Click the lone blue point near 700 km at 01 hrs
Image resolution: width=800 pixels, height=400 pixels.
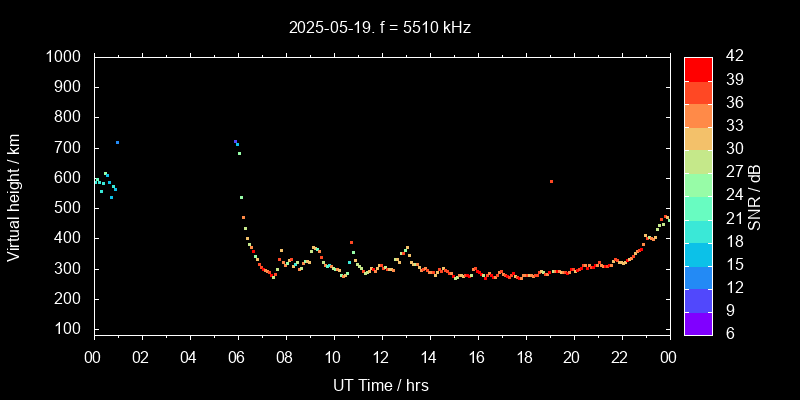coord(117,142)
